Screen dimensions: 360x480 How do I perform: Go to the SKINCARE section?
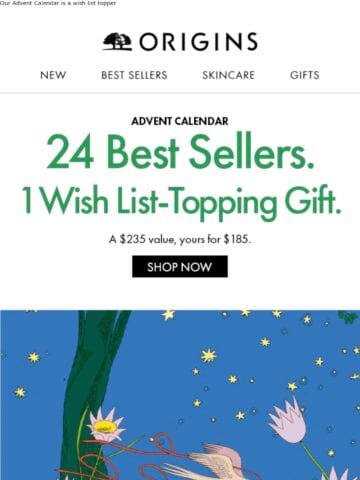point(228,75)
